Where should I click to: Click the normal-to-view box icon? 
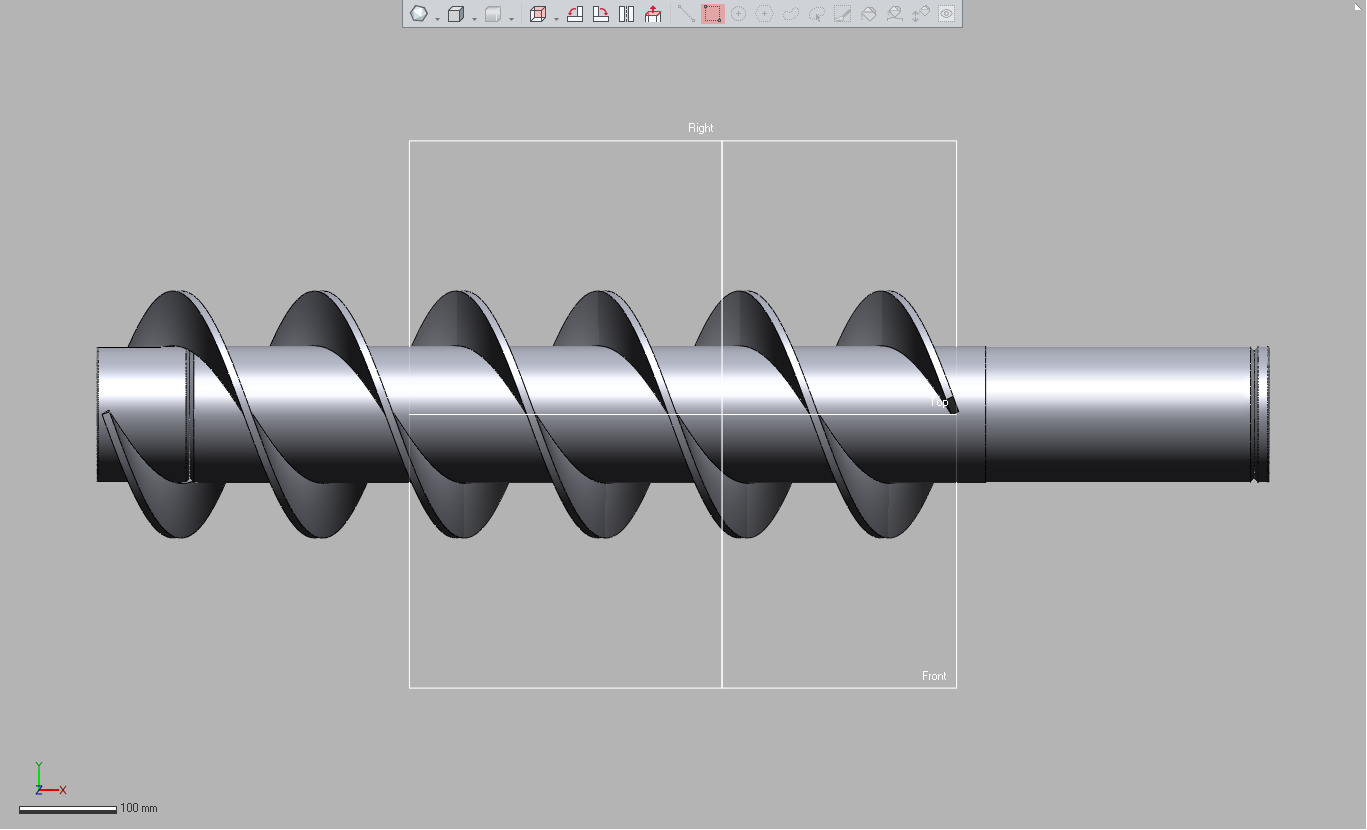[x=653, y=14]
